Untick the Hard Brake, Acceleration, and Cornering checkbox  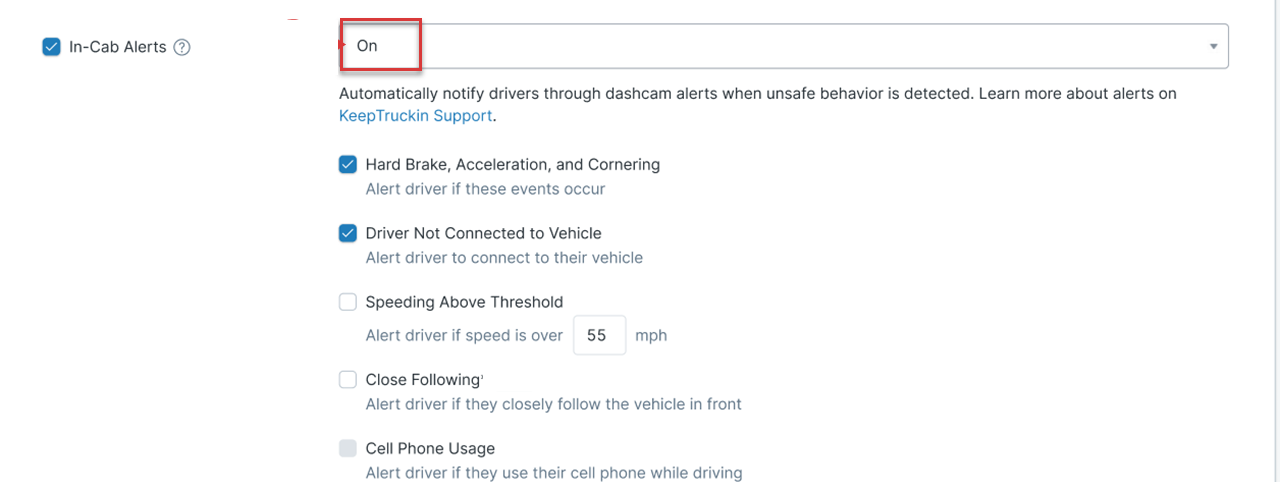point(348,164)
